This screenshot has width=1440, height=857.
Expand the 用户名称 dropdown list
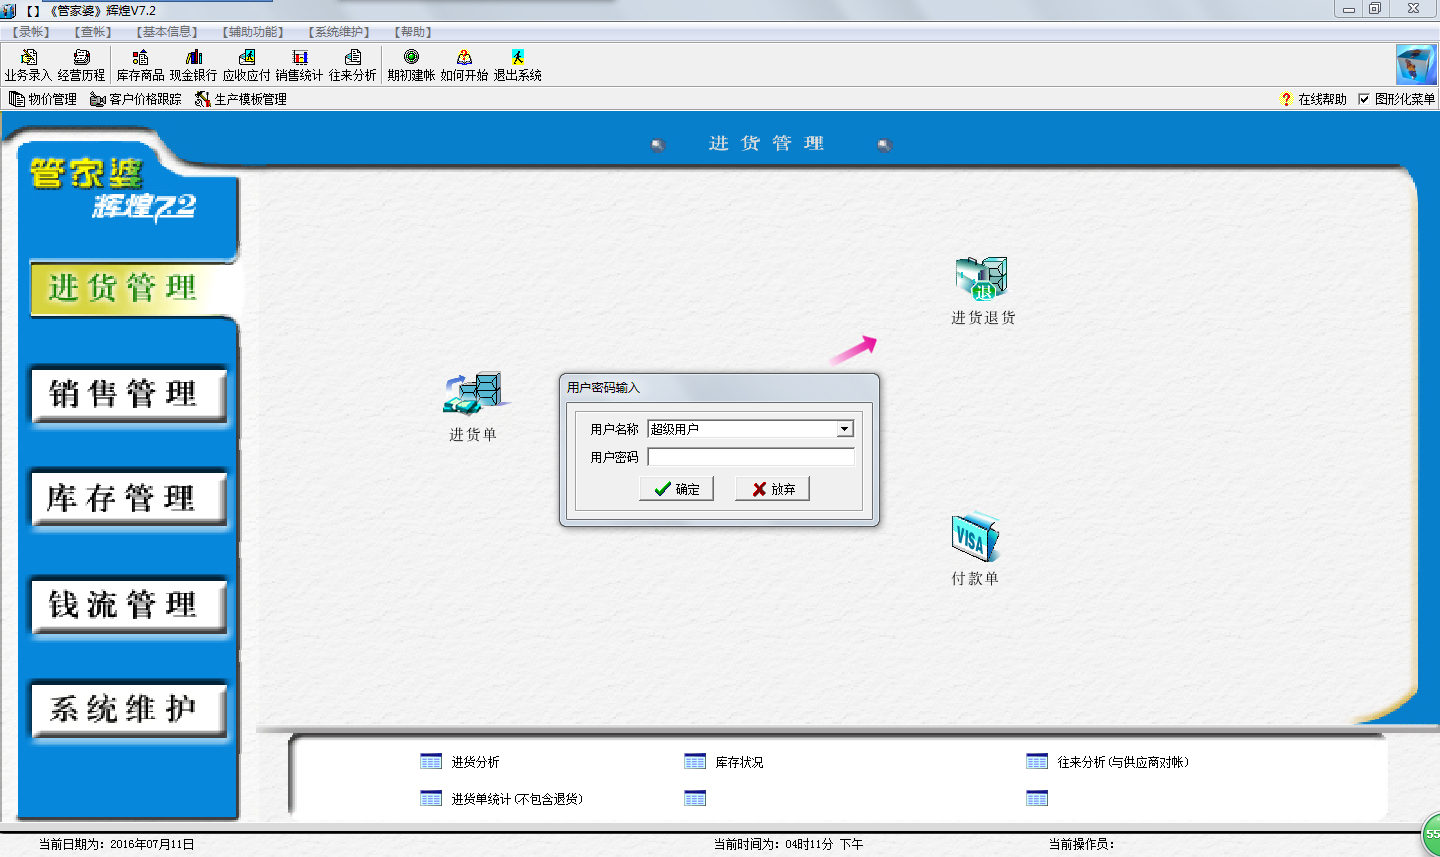pyautogui.click(x=845, y=429)
